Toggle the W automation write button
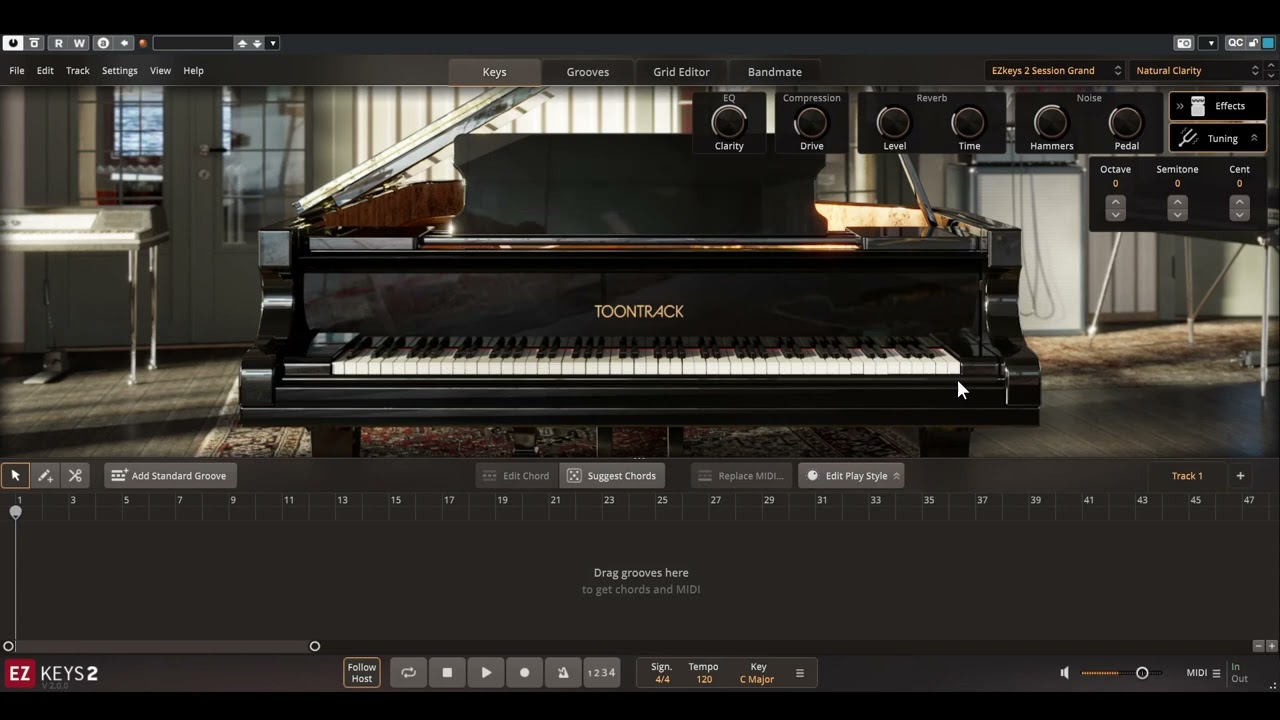1280x720 pixels. 80,43
